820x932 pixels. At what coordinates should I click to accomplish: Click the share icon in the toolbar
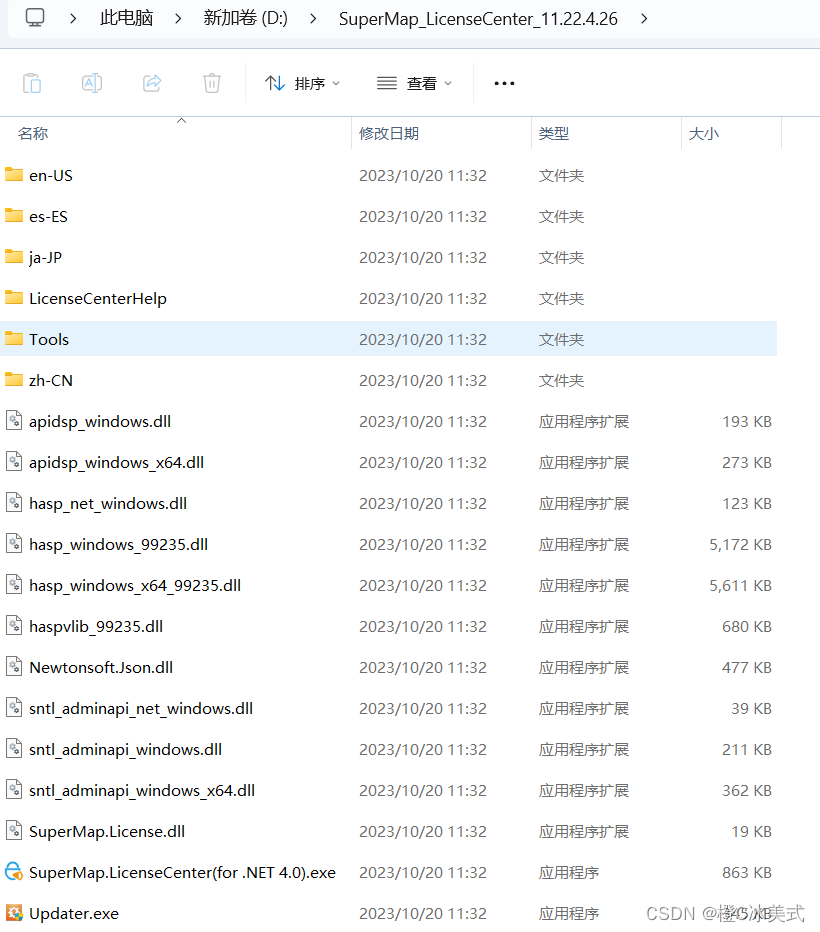[x=152, y=83]
